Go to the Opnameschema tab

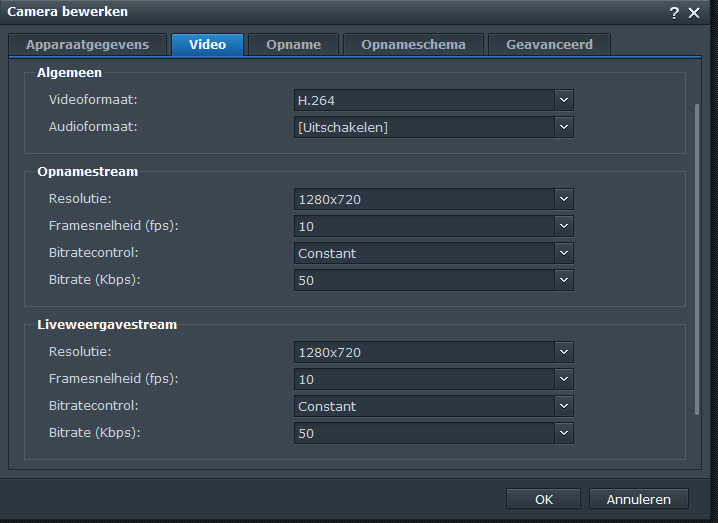point(413,45)
